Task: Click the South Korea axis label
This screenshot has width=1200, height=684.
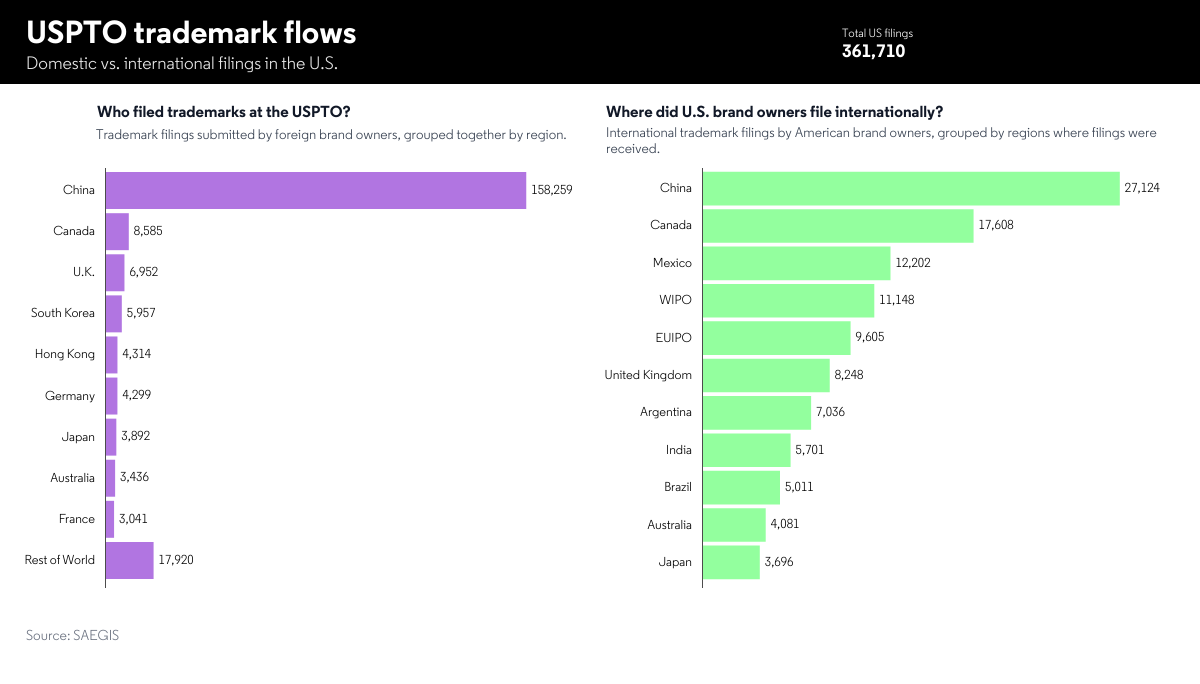Action: coord(63,313)
